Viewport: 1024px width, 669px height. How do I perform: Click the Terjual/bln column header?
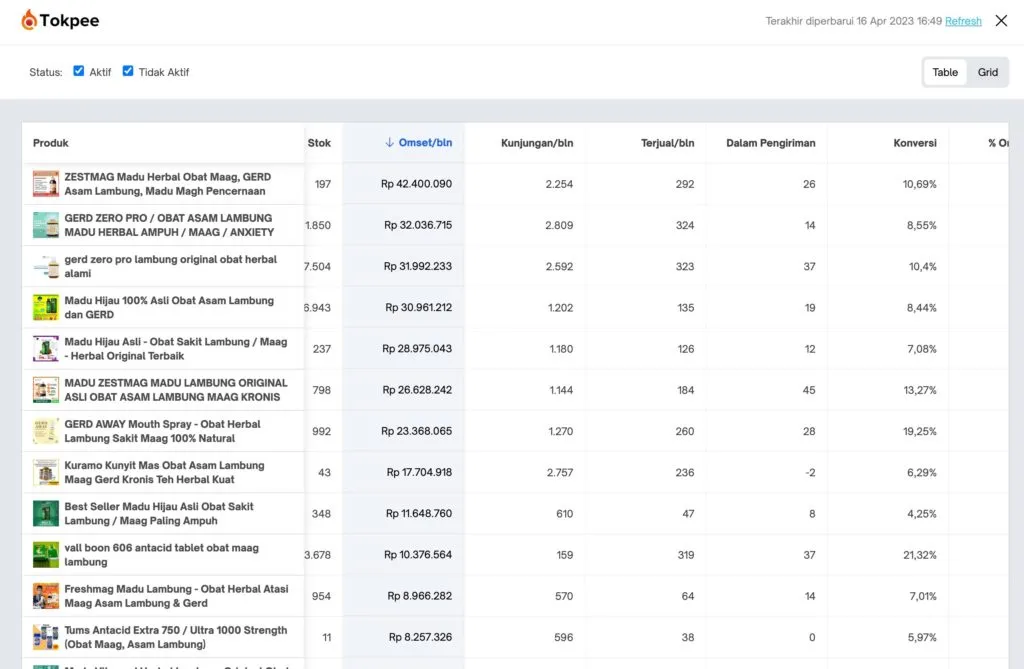tap(667, 143)
